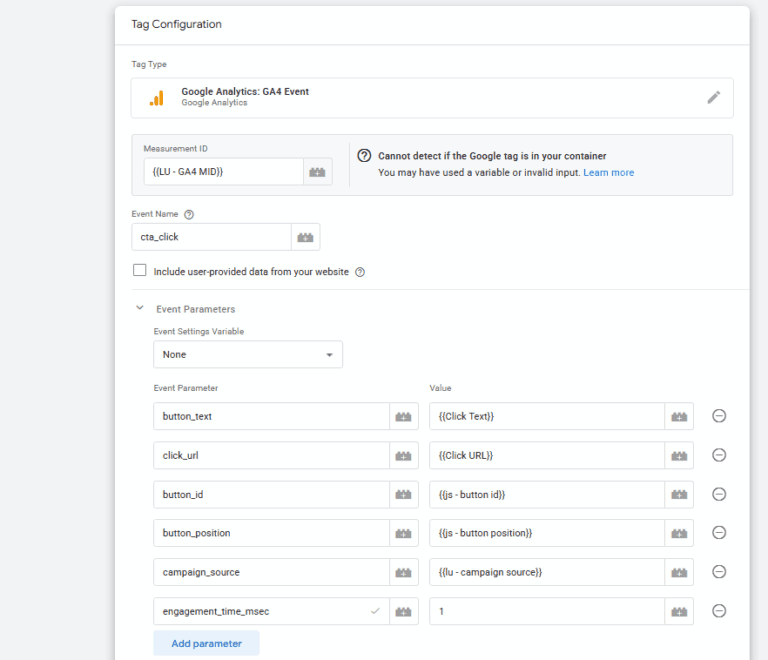Viewport: 768px width, 660px height.
Task: Collapse the Event Parameters section
Action: (x=140, y=309)
